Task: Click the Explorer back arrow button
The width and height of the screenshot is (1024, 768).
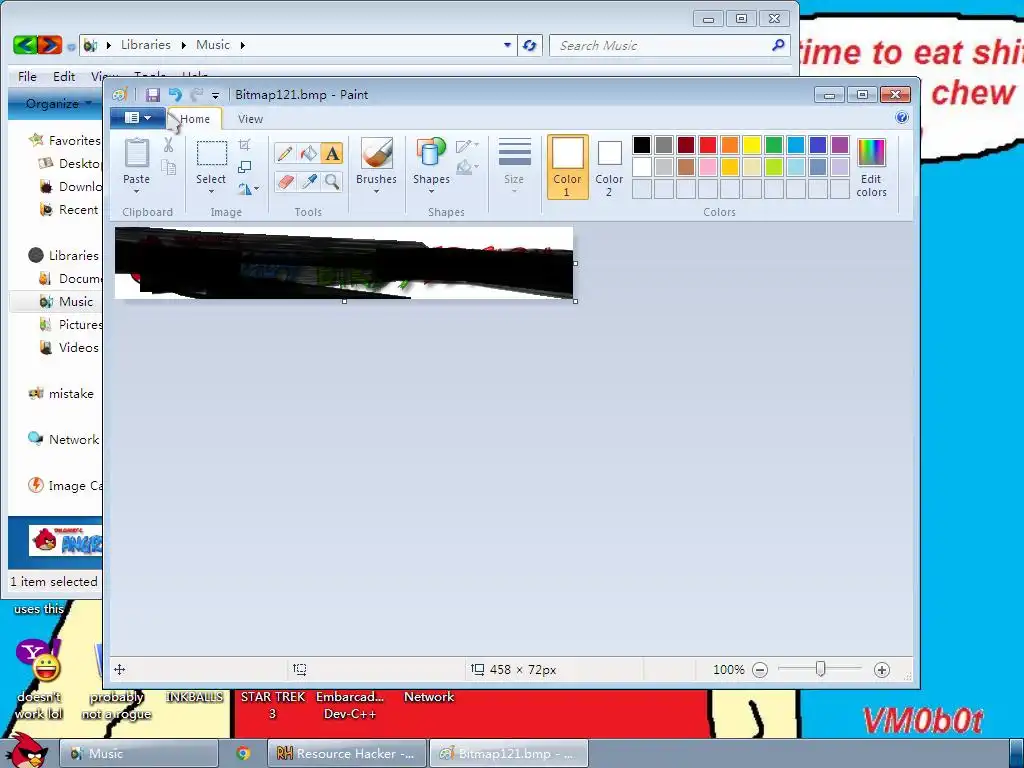Action: click(25, 45)
